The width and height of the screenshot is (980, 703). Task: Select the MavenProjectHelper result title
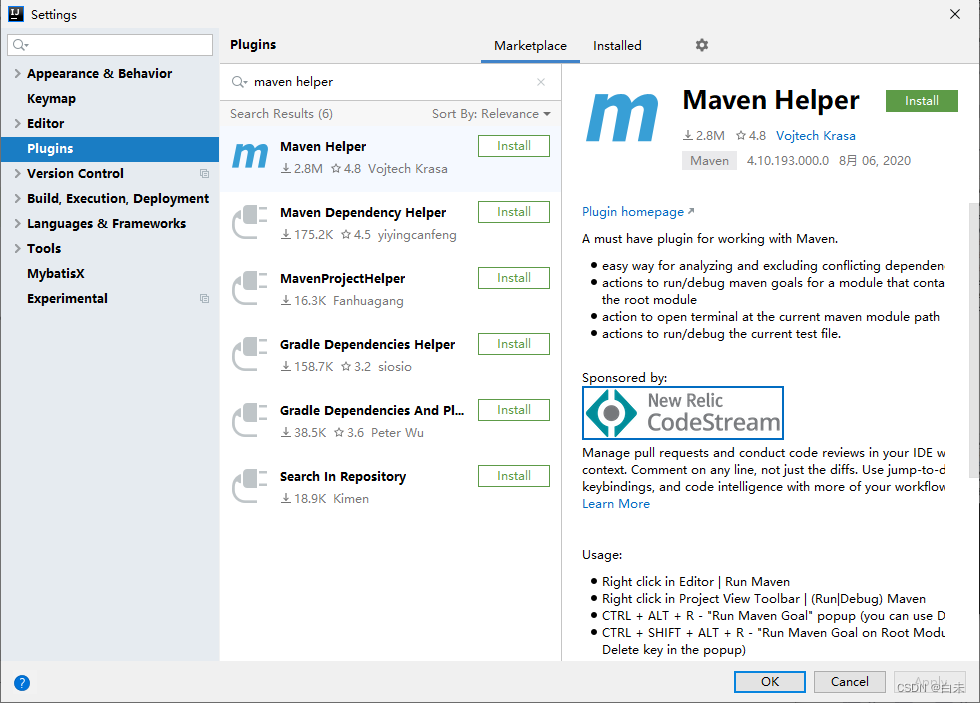[342, 279]
